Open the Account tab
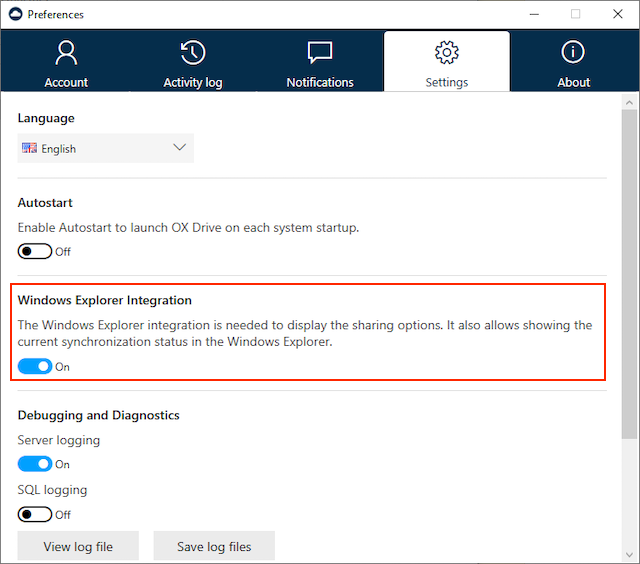The width and height of the screenshot is (640, 564). (66, 61)
